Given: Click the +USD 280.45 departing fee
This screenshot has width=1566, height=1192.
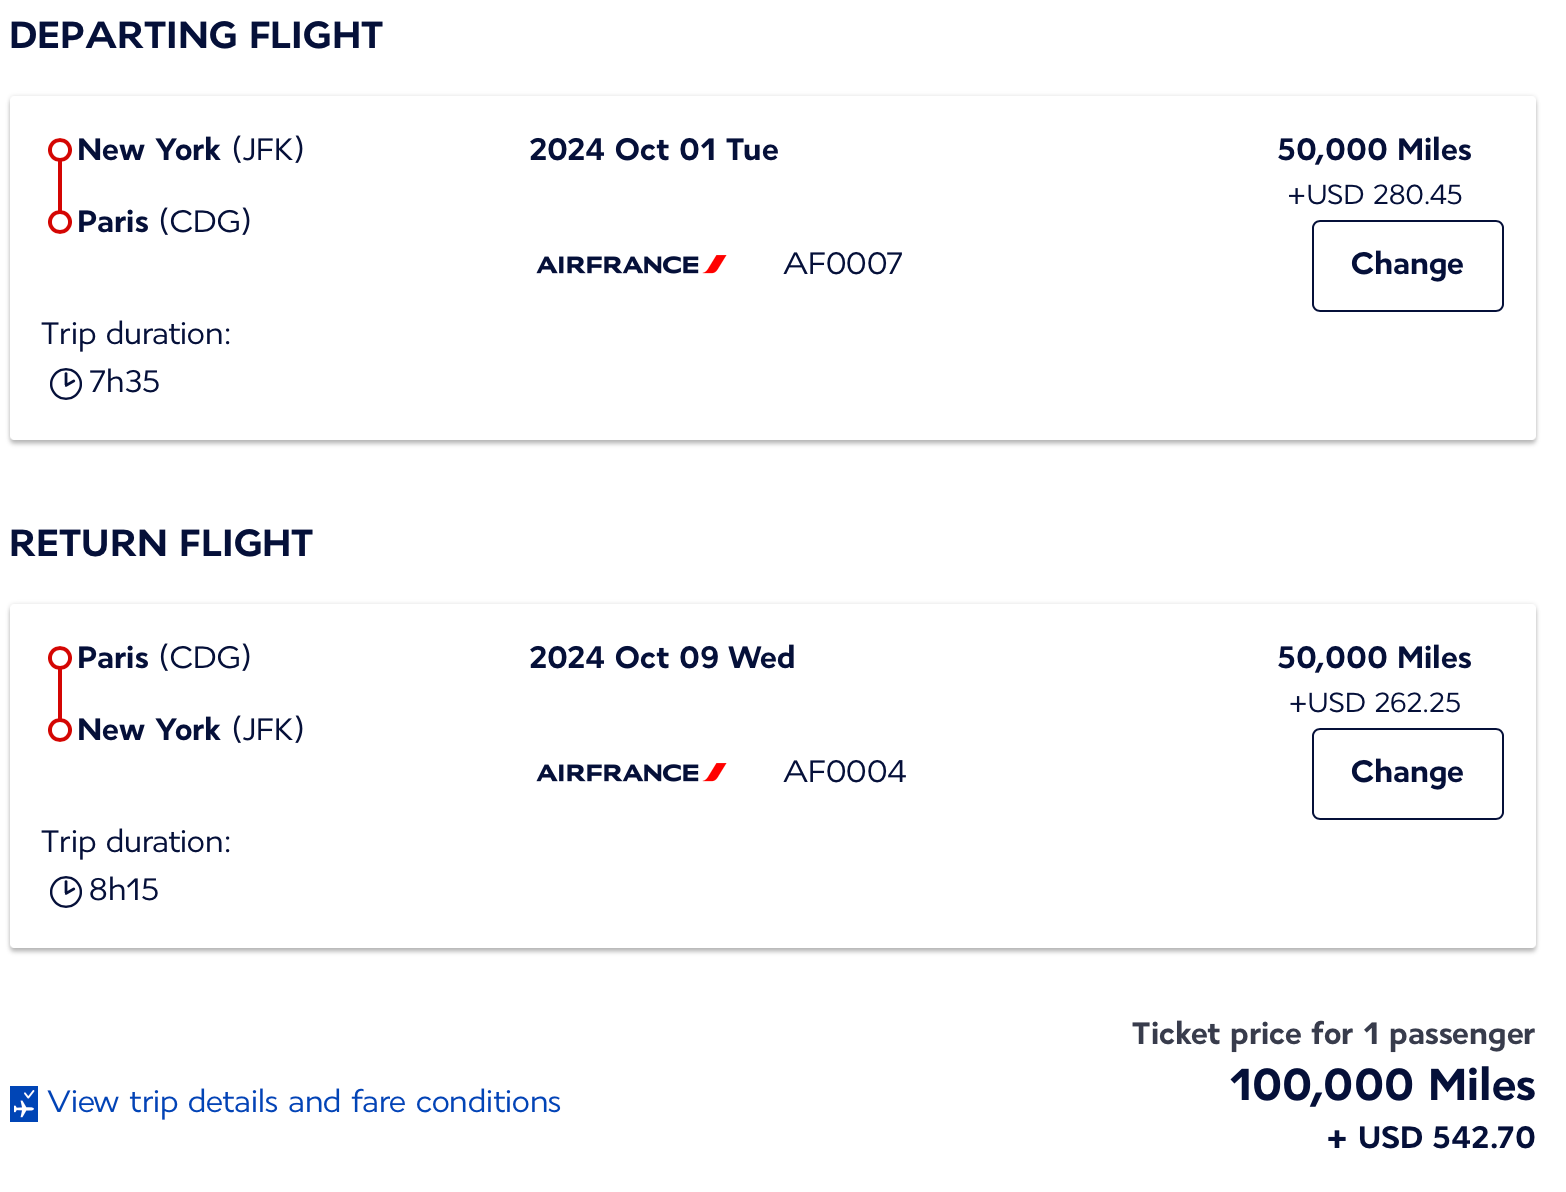Looking at the screenshot, I should pyautogui.click(x=1374, y=195).
